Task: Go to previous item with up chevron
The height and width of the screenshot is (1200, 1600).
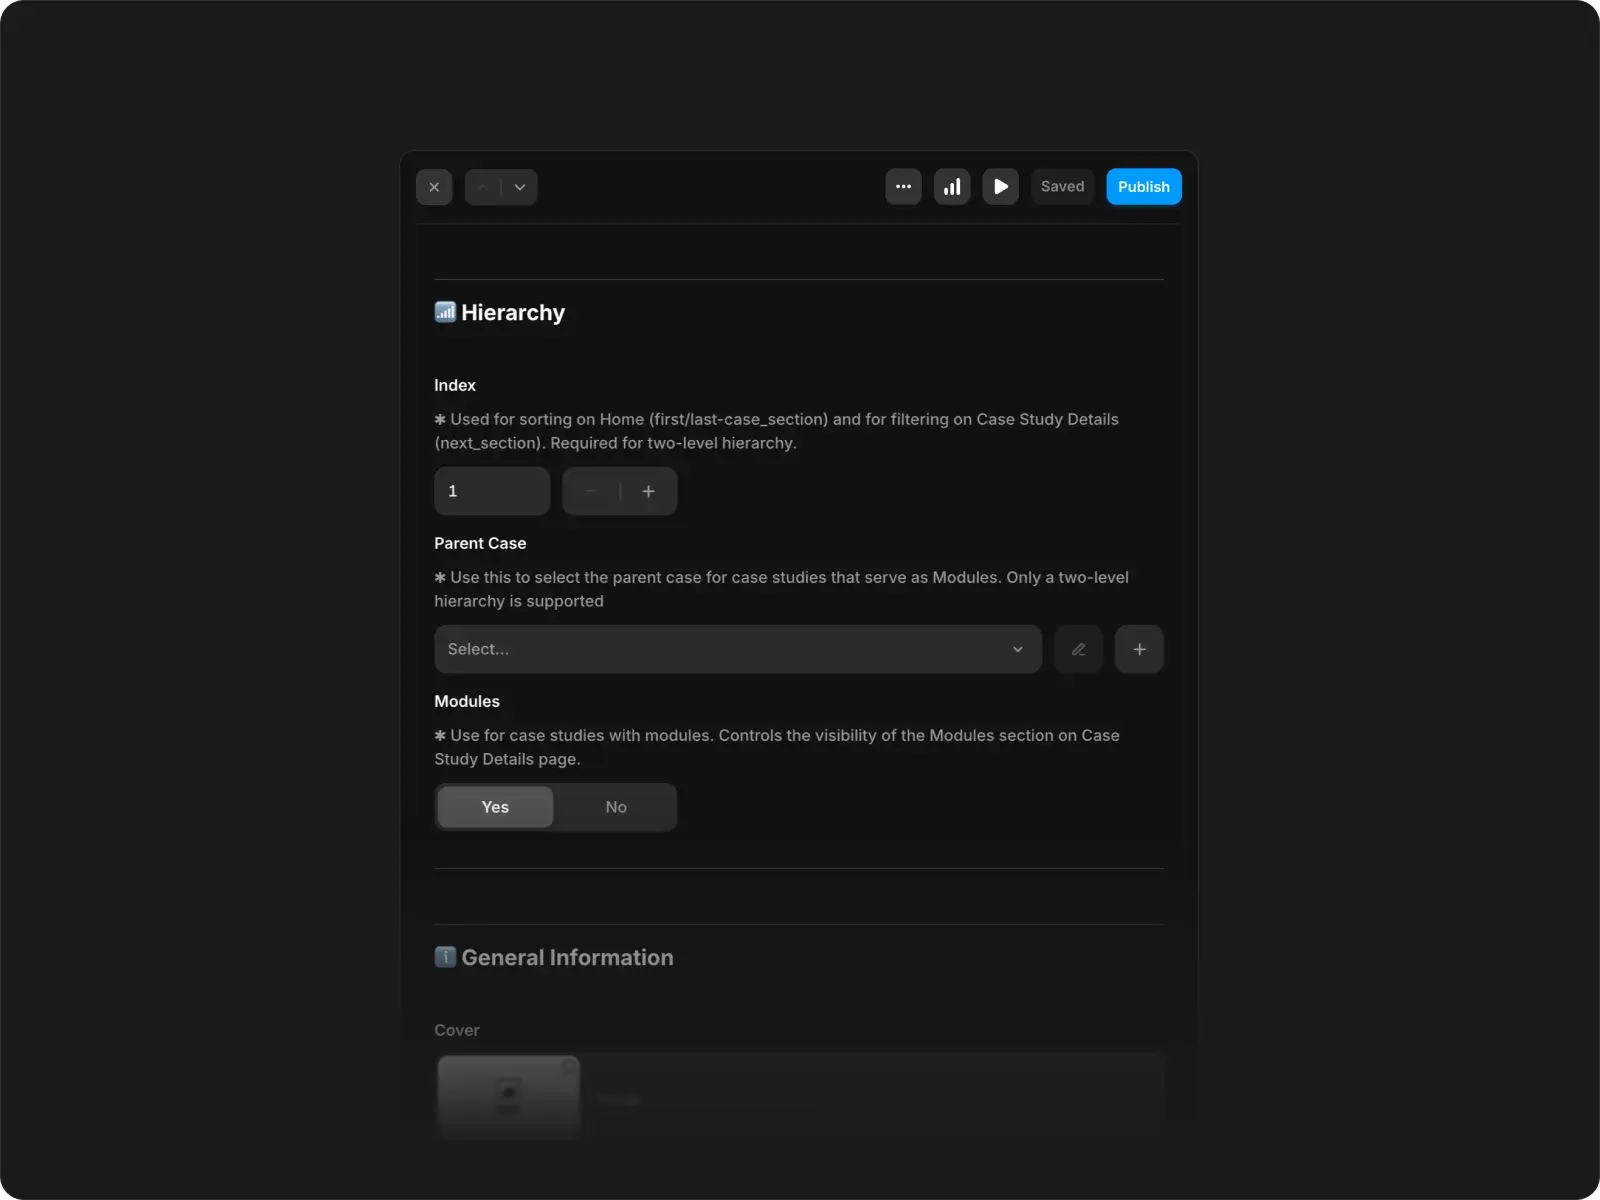Action: click(x=483, y=187)
